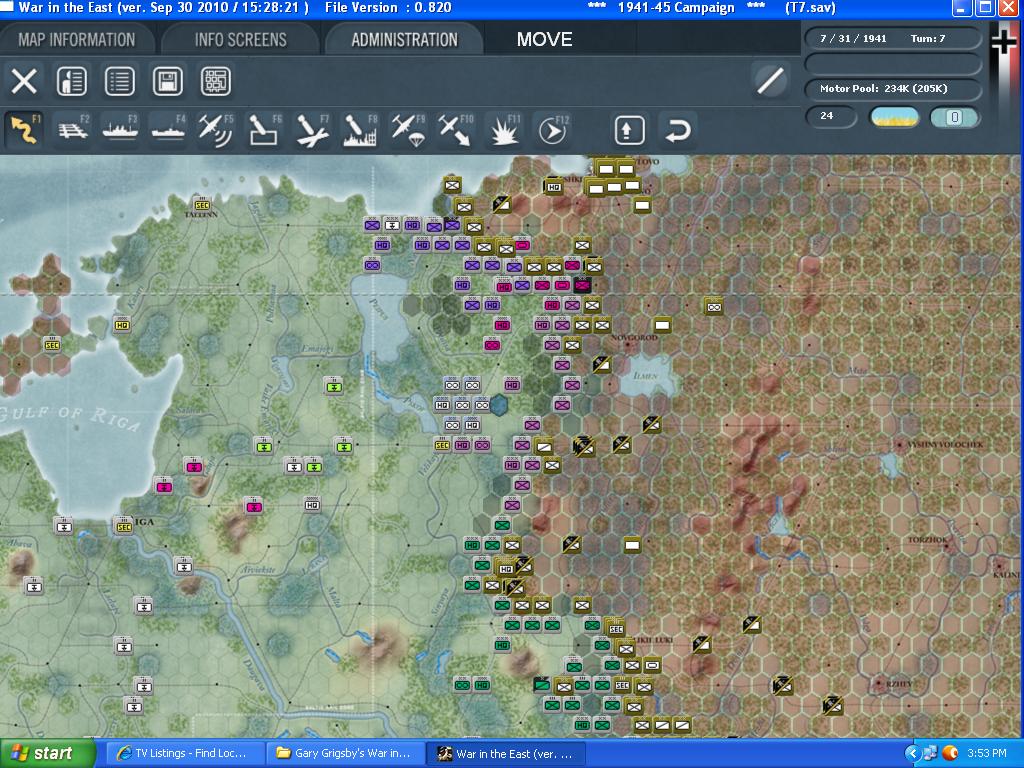
Task: Click the Novgorod city label
Action: tap(633, 338)
